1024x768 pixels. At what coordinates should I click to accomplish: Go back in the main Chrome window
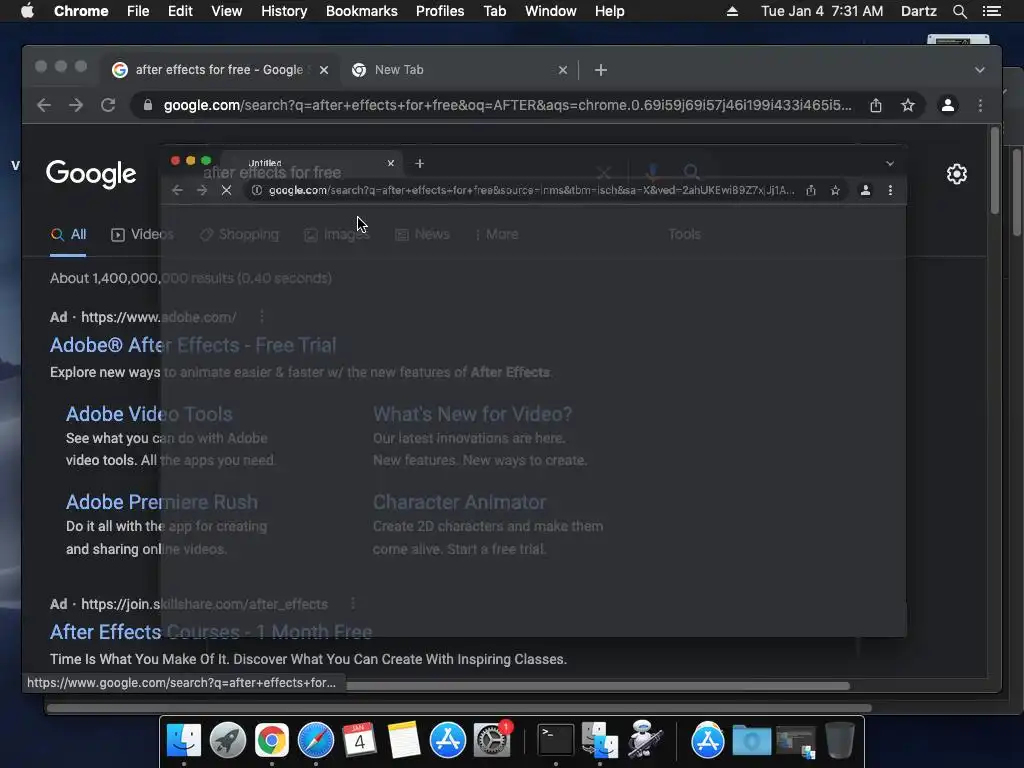44,105
